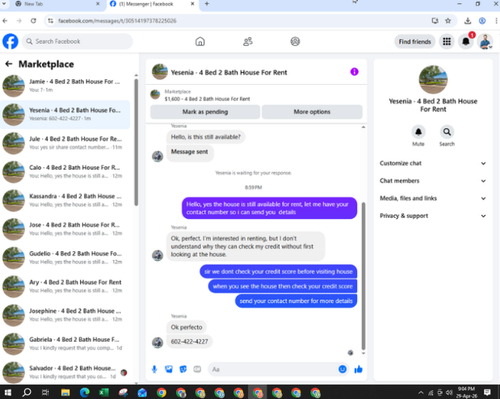The width and height of the screenshot is (500, 399).
Task: Select the Messenger | Facebook tab
Action: [152, 4]
